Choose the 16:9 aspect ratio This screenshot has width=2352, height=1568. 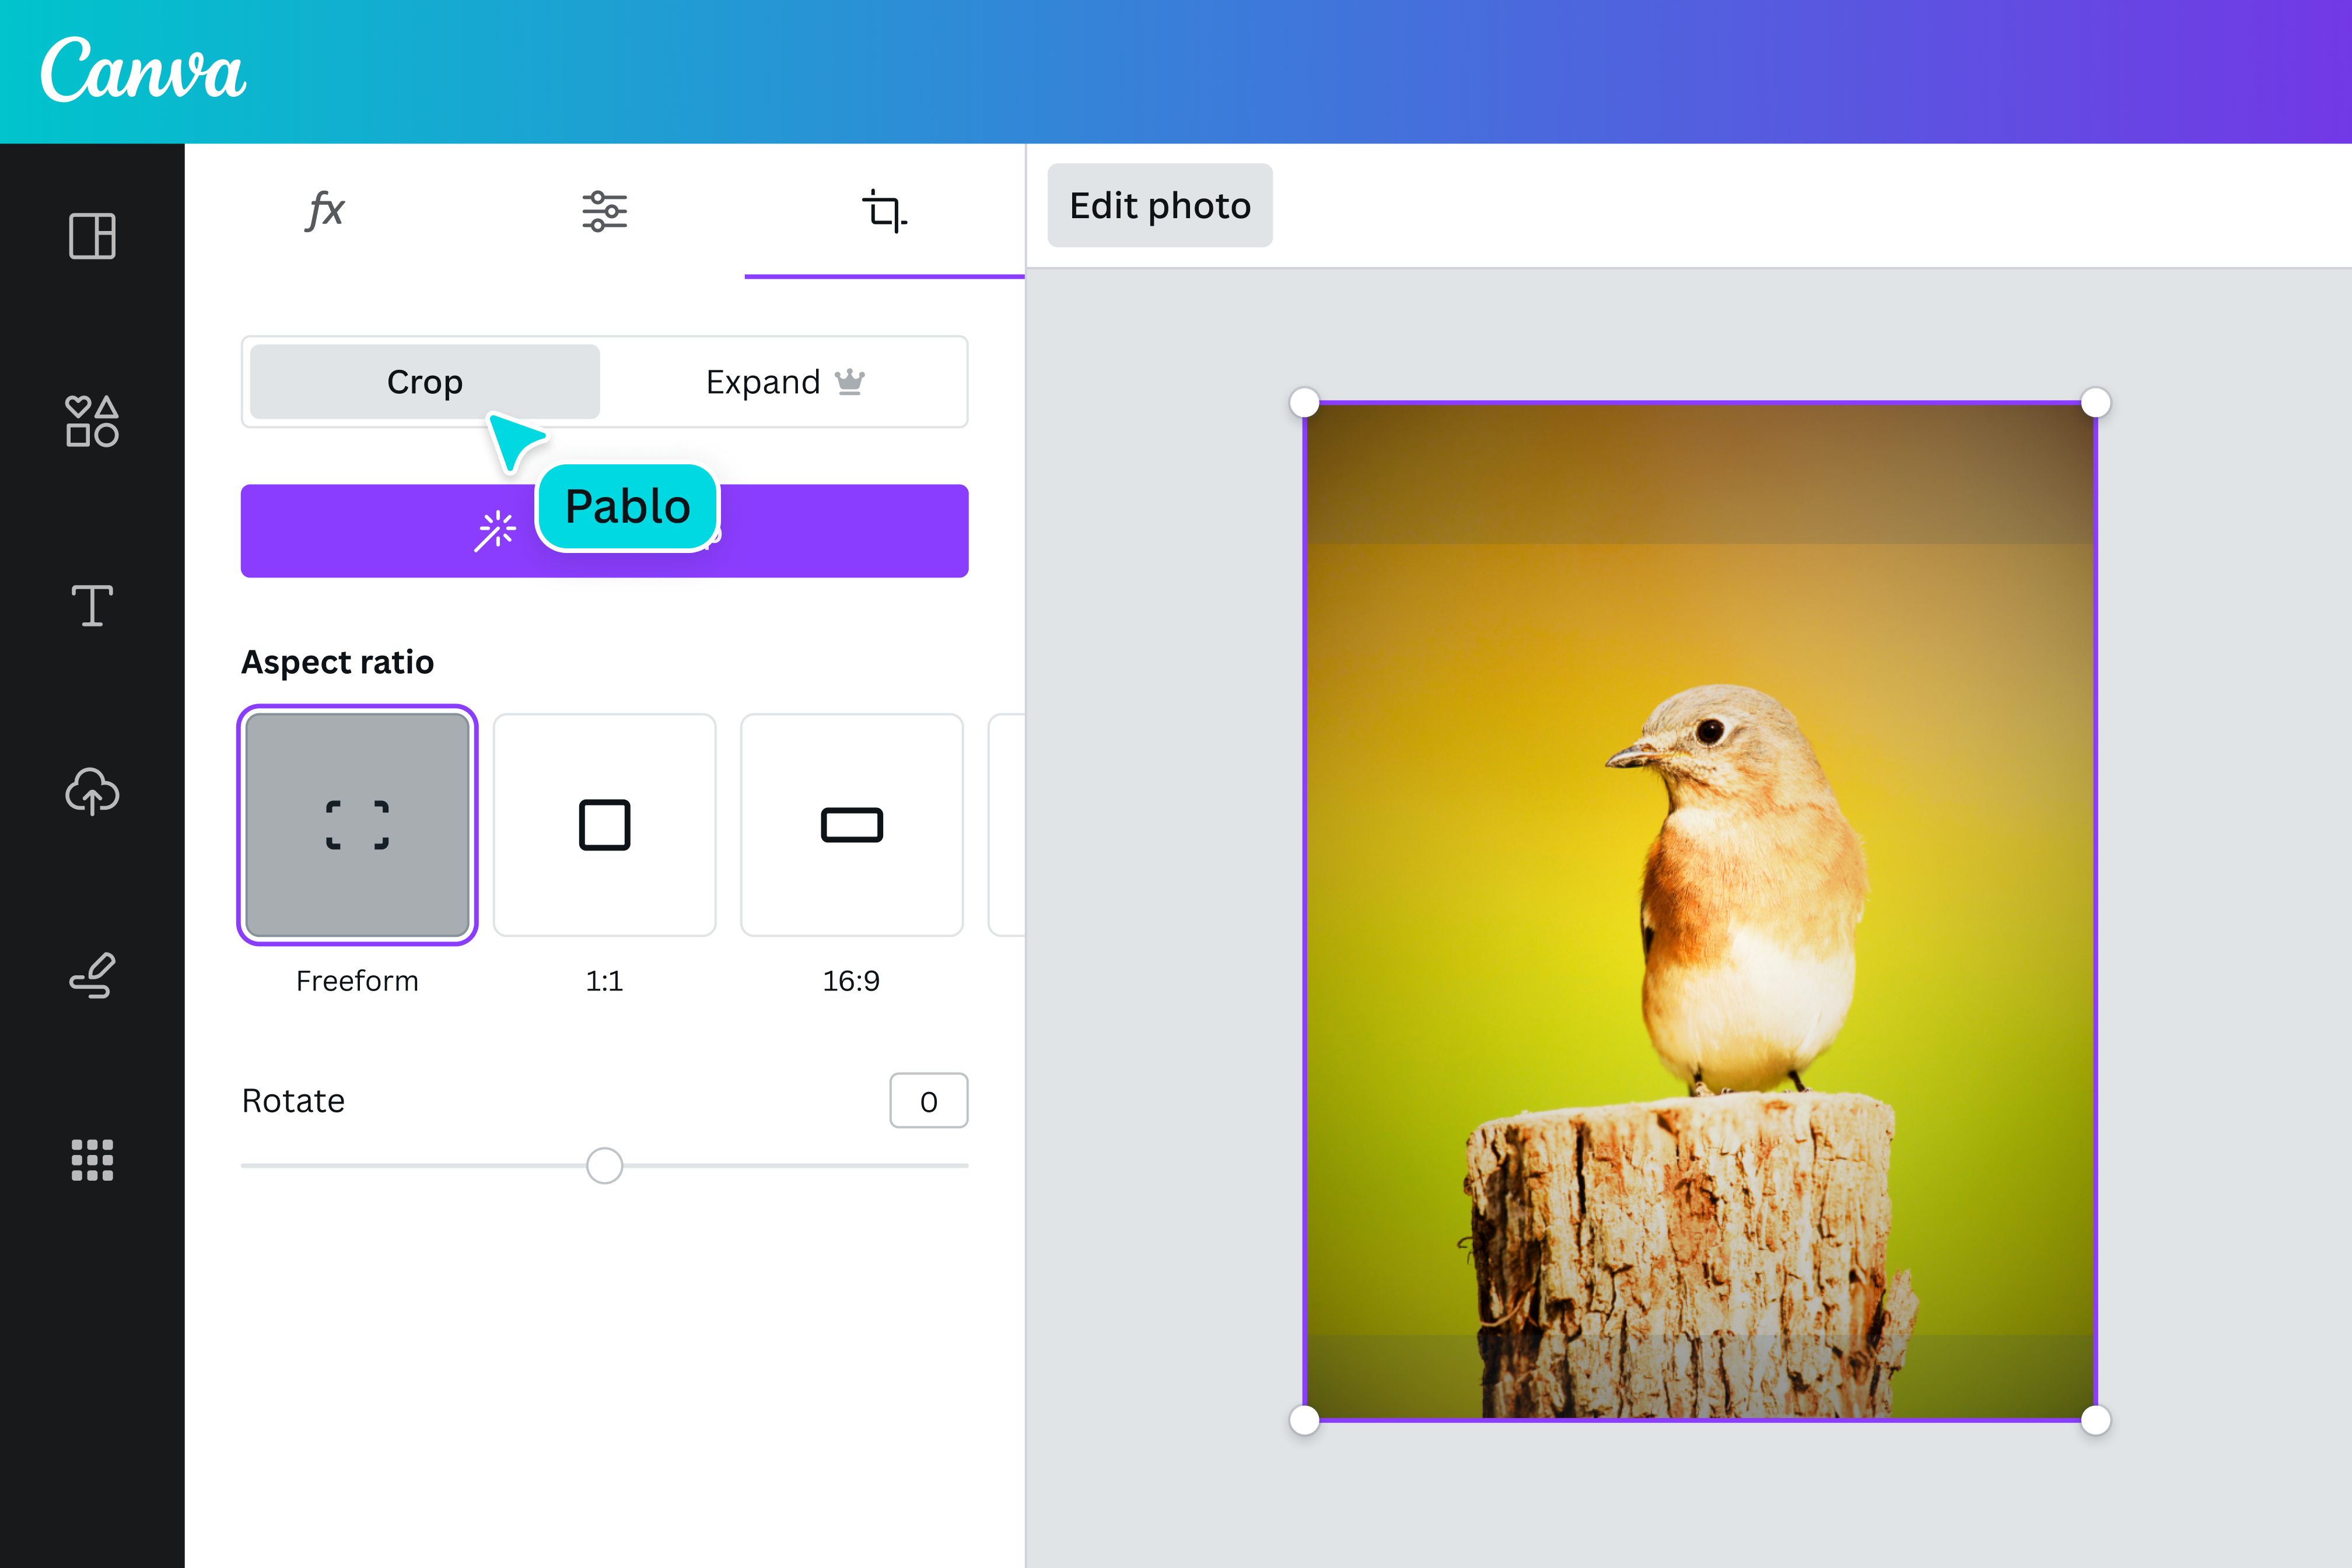[851, 825]
